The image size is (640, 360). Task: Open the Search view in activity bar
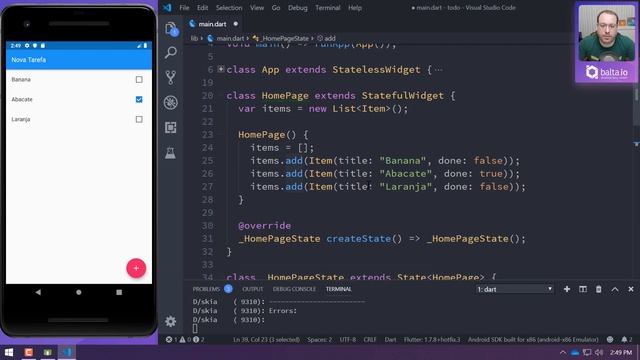click(171, 52)
